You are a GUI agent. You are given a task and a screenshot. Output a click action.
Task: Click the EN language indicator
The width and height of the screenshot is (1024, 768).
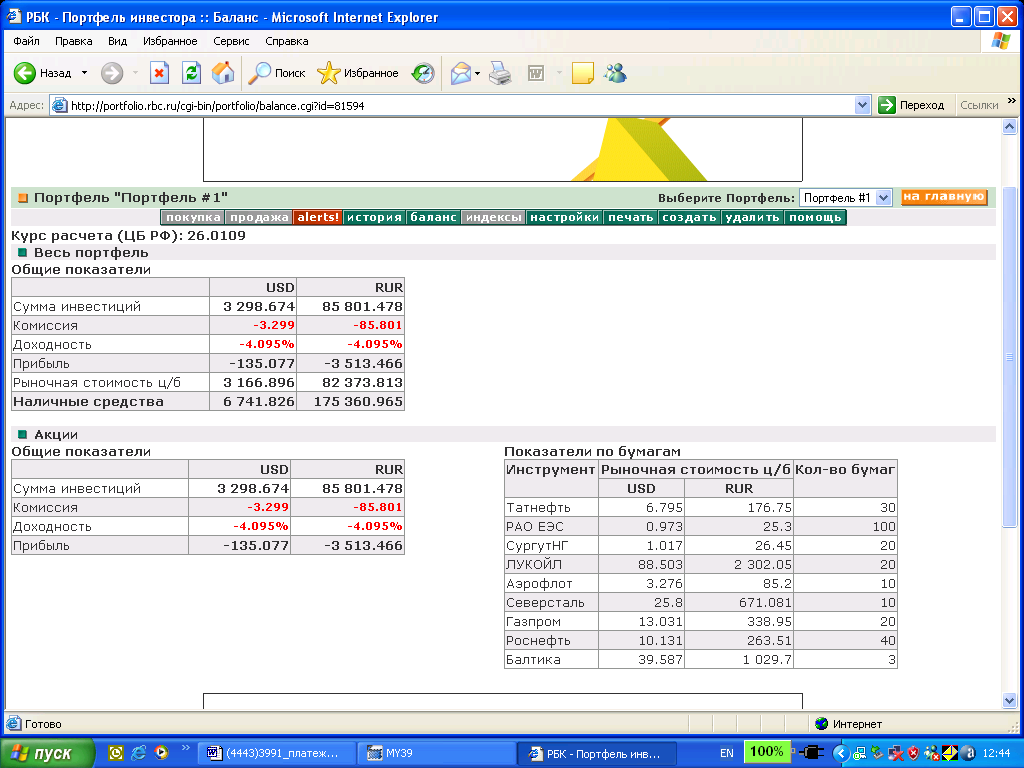[726, 753]
